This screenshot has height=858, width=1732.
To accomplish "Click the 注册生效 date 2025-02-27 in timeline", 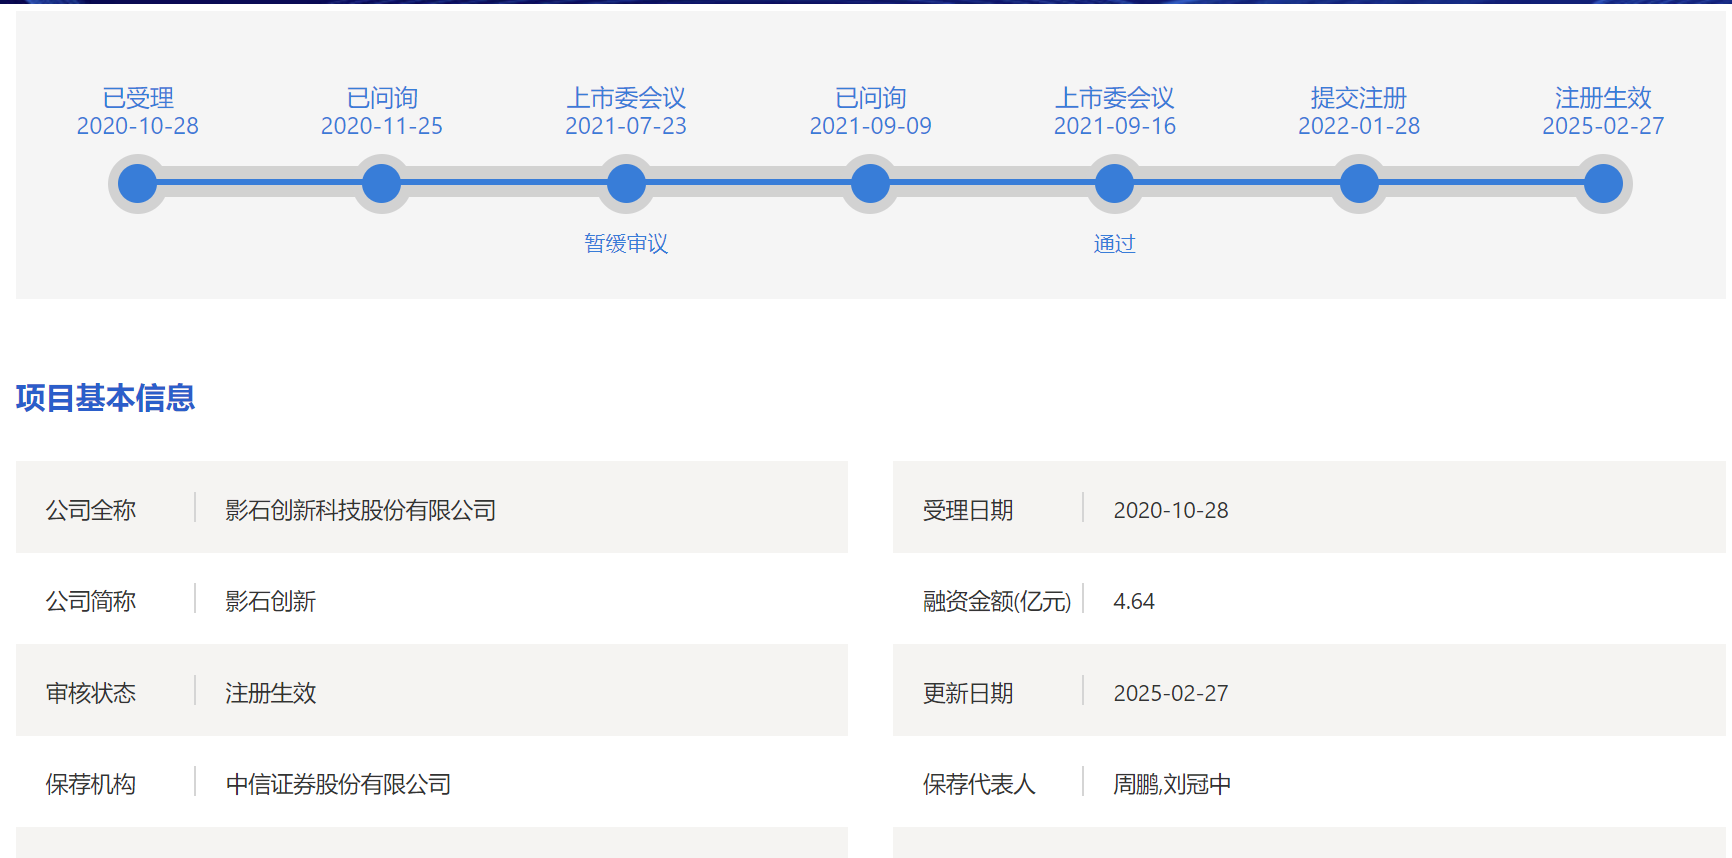I will [x=1603, y=126].
